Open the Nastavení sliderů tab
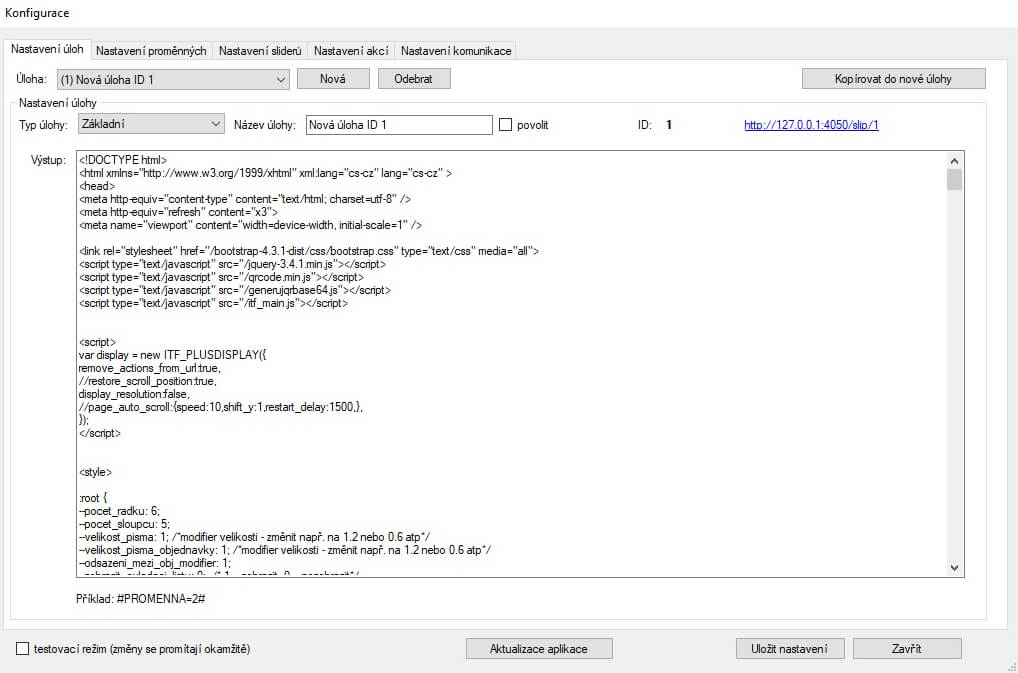1018x673 pixels. 260,51
